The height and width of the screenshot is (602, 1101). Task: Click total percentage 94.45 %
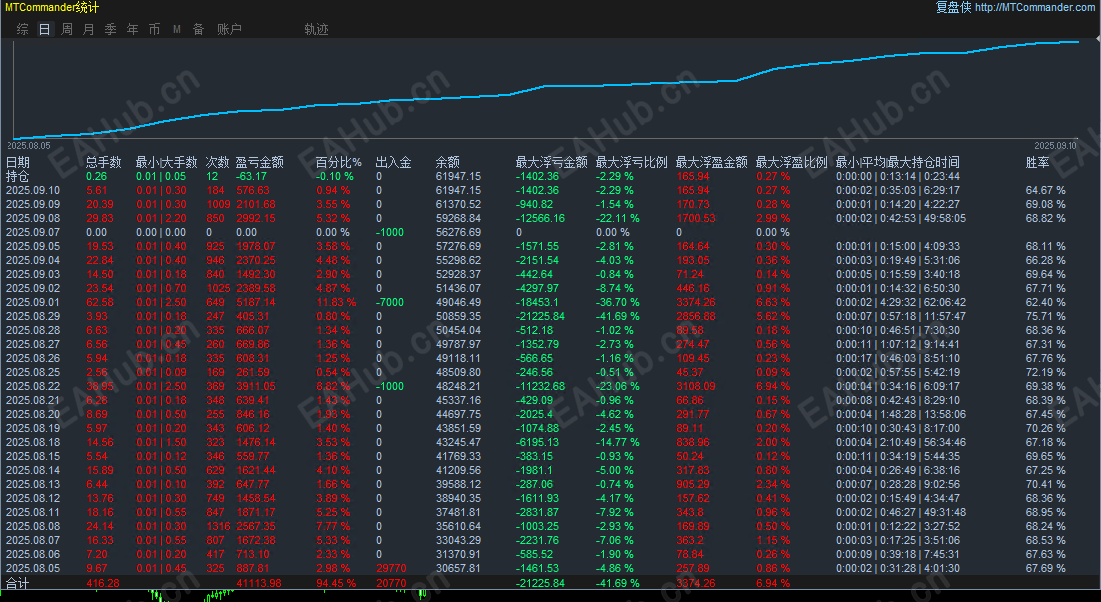click(x=336, y=583)
